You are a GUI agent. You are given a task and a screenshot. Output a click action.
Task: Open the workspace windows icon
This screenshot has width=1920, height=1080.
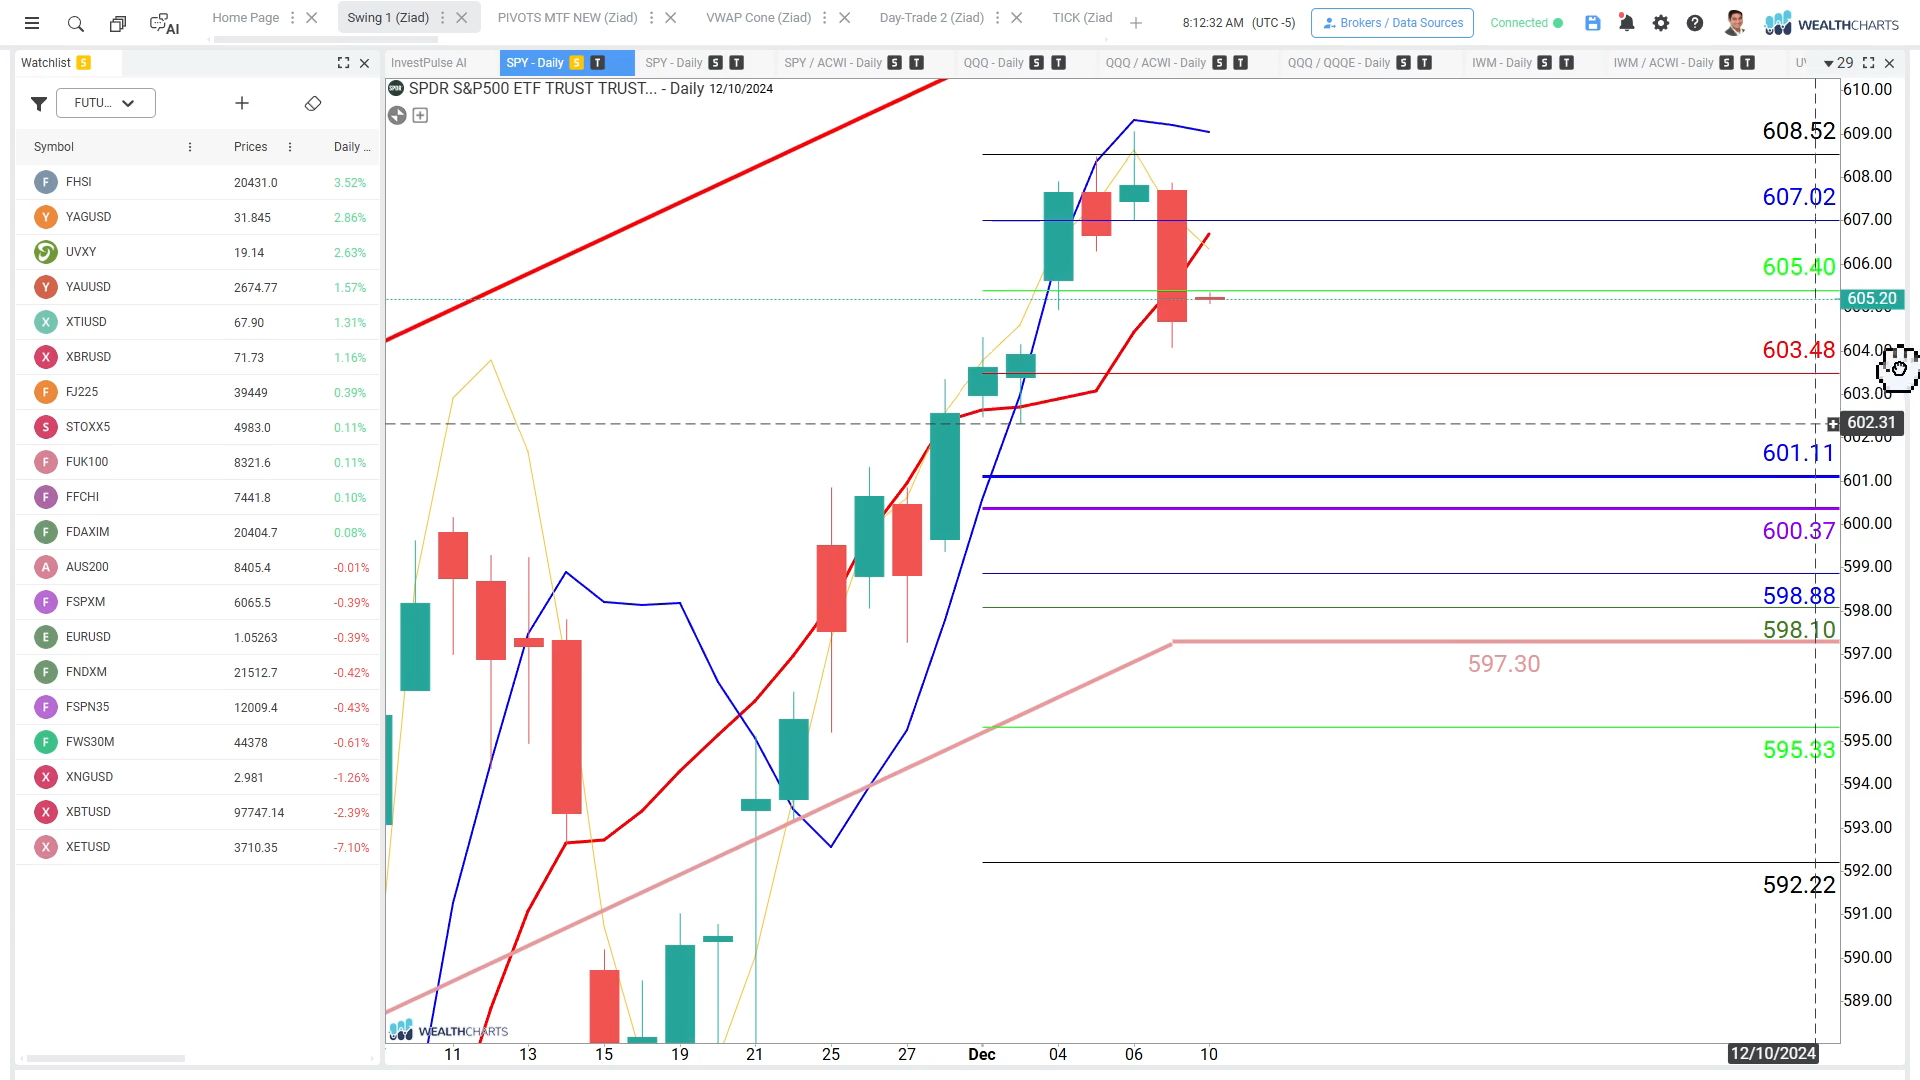pyautogui.click(x=118, y=23)
